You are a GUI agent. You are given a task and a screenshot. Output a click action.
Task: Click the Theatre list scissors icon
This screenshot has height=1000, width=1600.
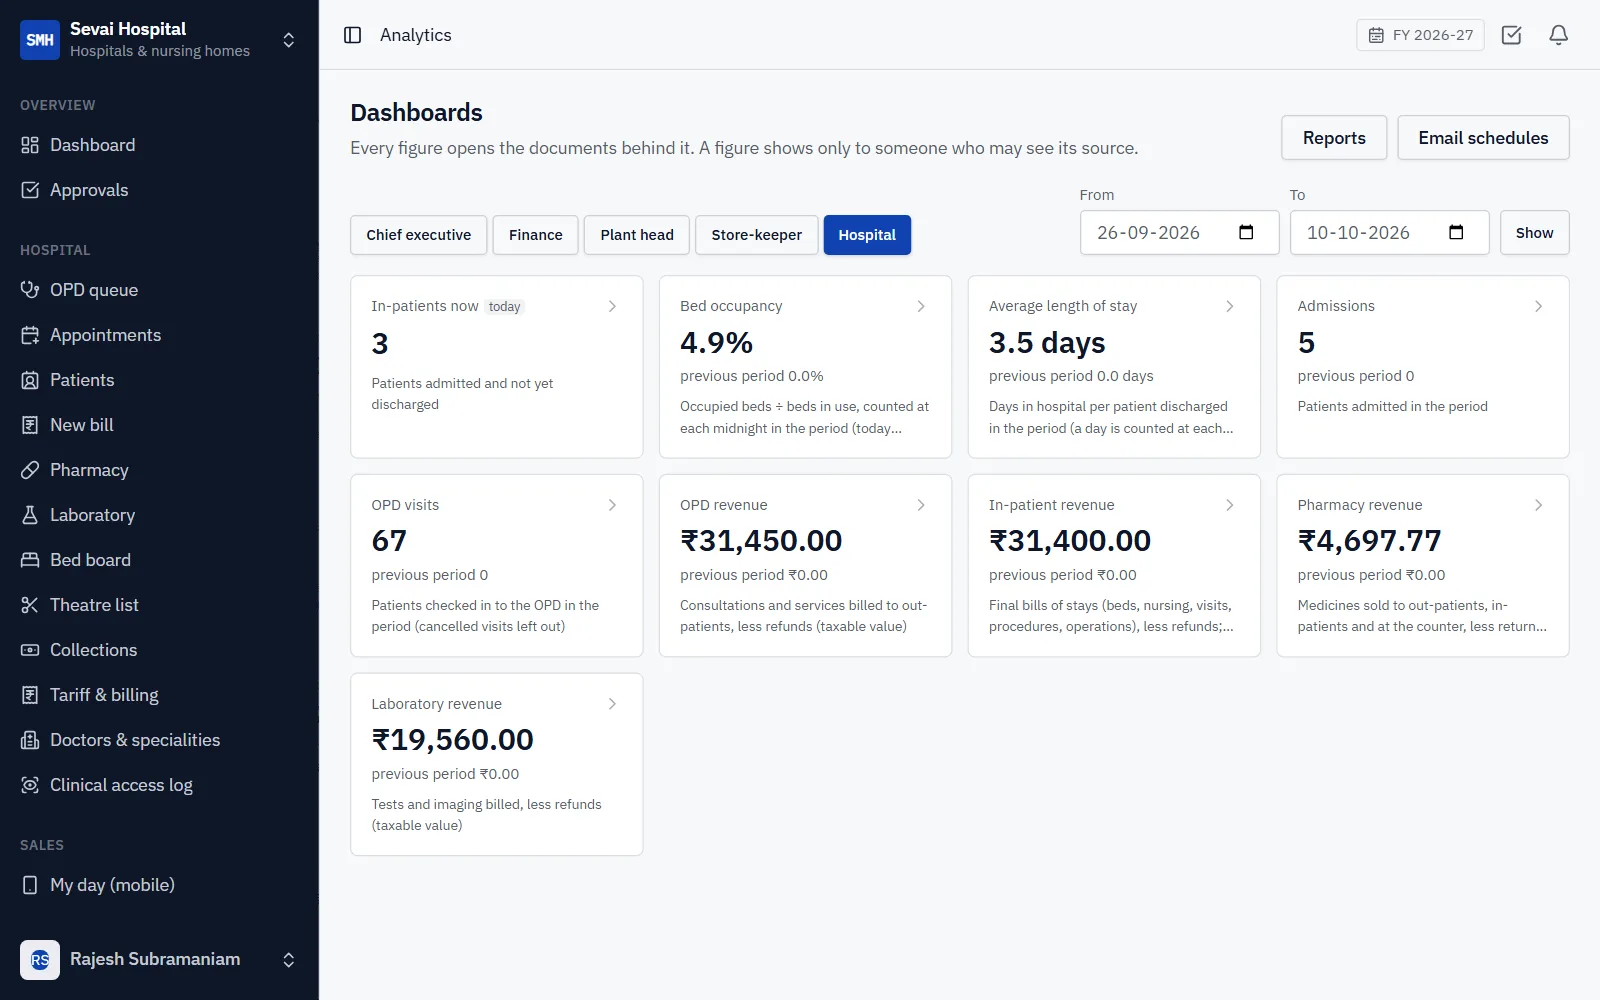tap(30, 605)
